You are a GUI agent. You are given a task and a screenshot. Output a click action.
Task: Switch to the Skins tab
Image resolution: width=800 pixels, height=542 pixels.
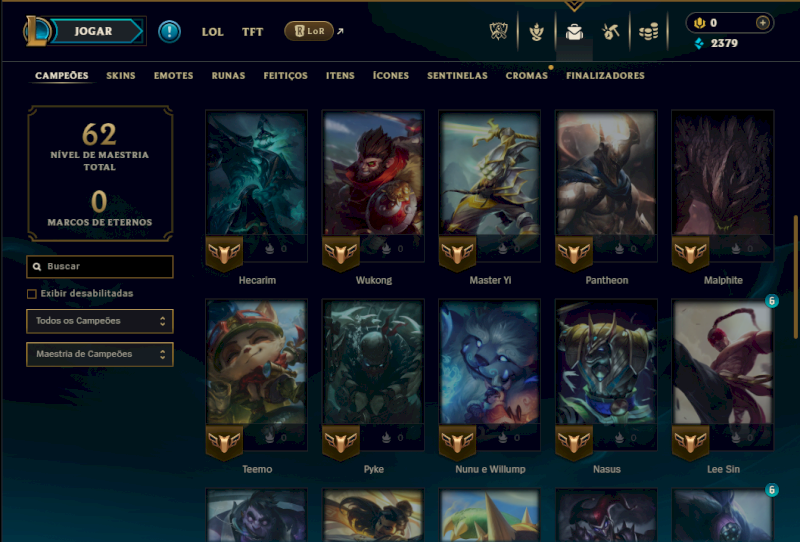coord(121,76)
